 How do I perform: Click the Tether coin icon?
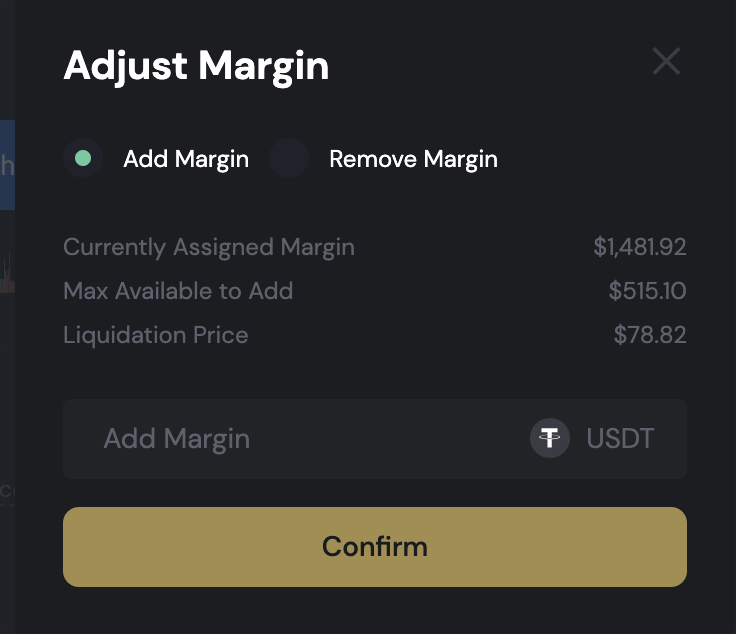549,438
